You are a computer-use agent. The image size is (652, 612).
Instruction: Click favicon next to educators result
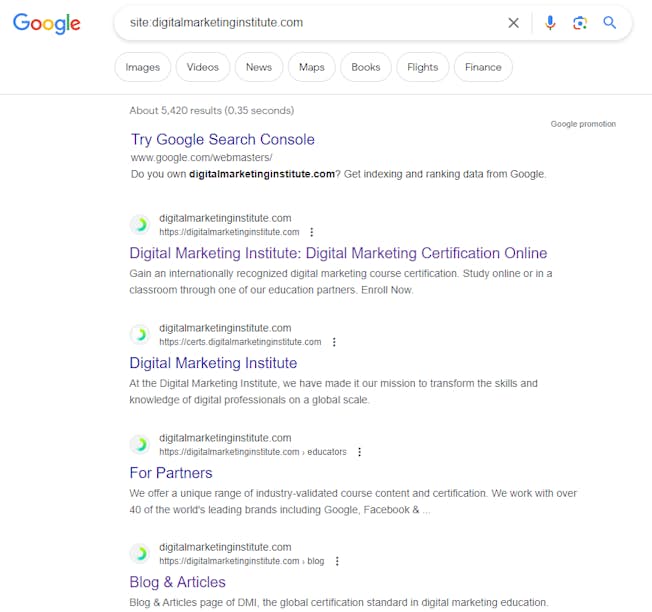coord(141,444)
